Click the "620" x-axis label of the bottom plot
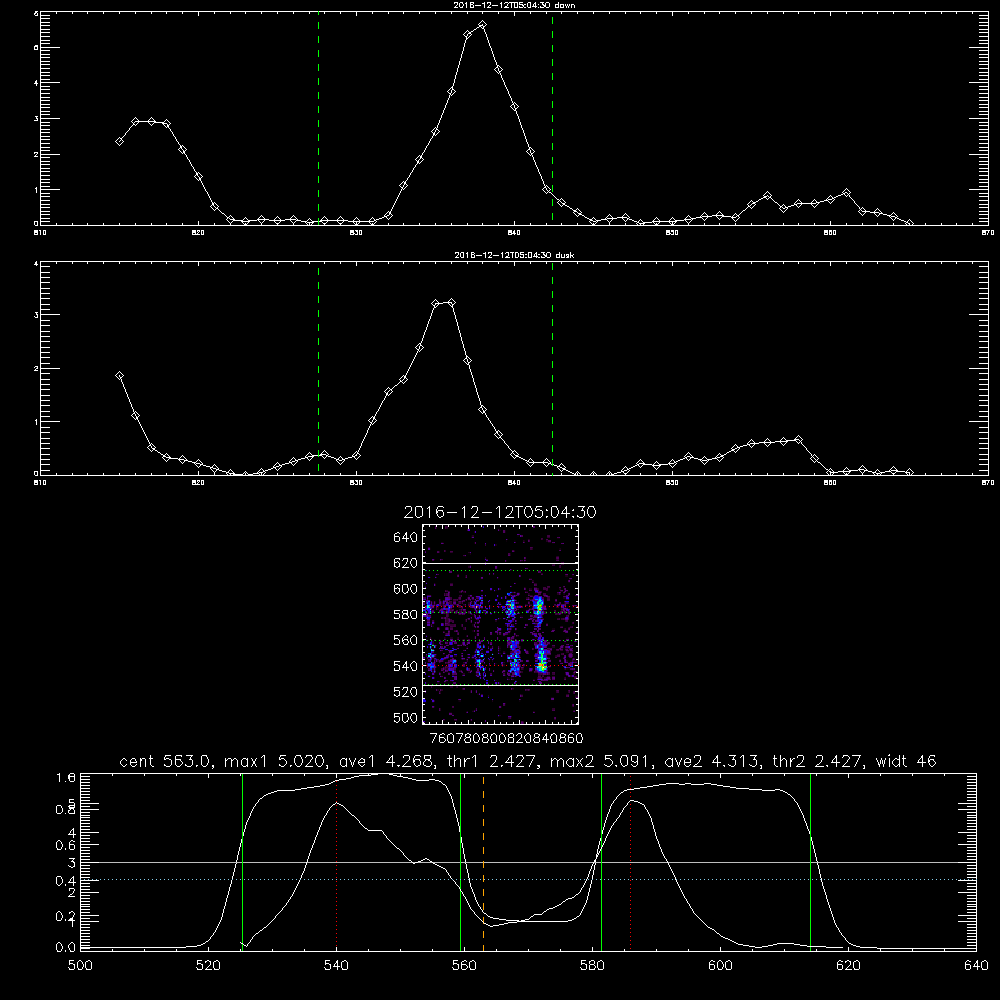This screenshot has width=1000, height=1000. [x=848, y=966]
